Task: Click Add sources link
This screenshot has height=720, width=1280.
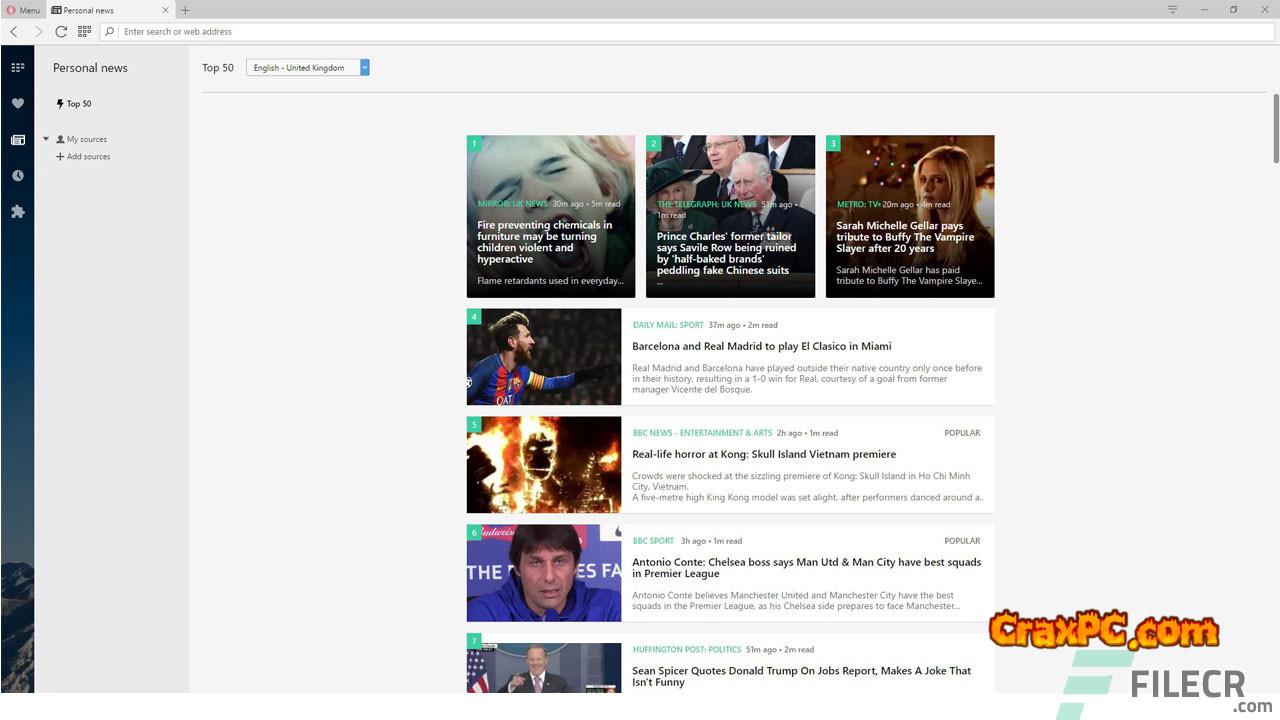Action: pyautogui.click(x=88, y=157)
